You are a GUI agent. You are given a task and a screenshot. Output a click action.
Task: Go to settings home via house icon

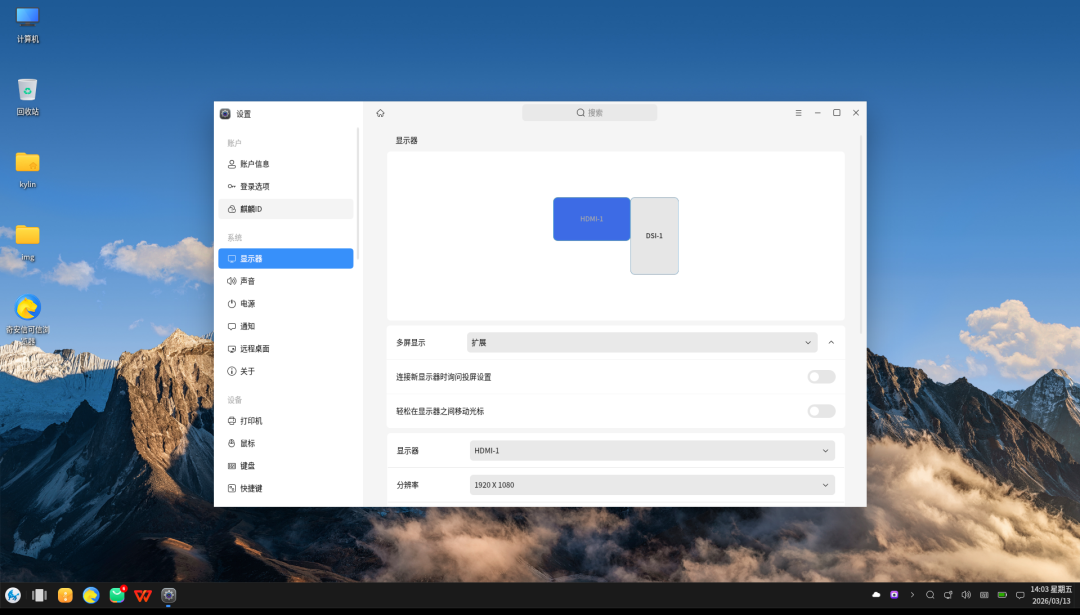tap(380, 113)
